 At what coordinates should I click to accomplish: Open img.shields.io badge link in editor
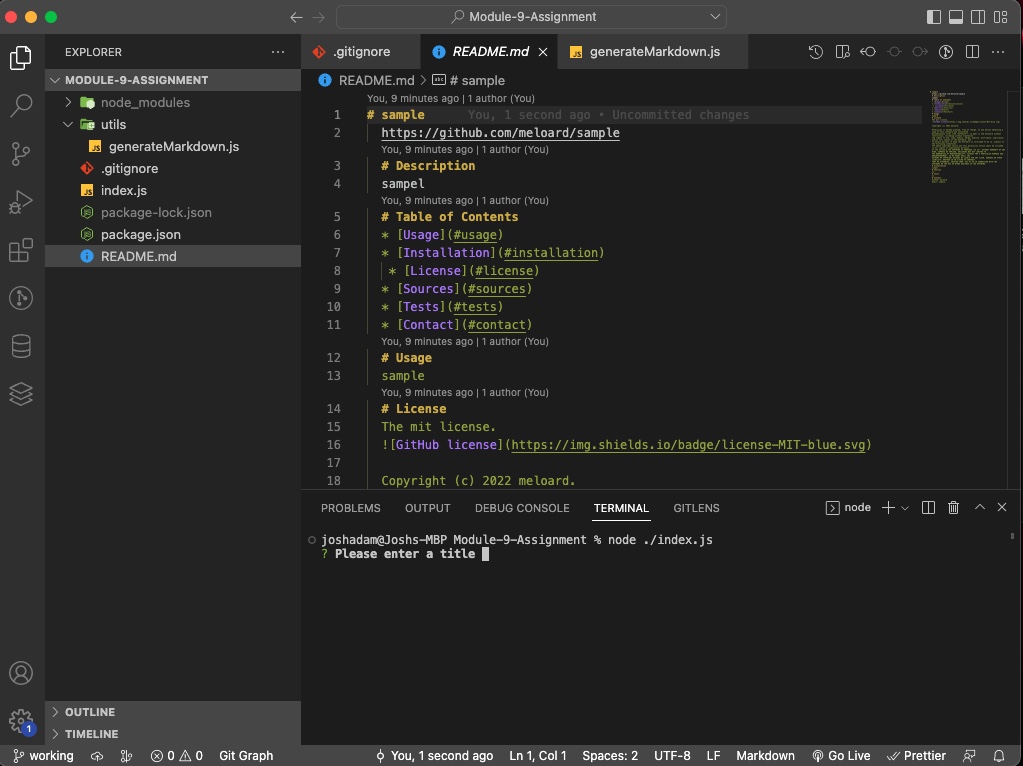click(688, 444)
